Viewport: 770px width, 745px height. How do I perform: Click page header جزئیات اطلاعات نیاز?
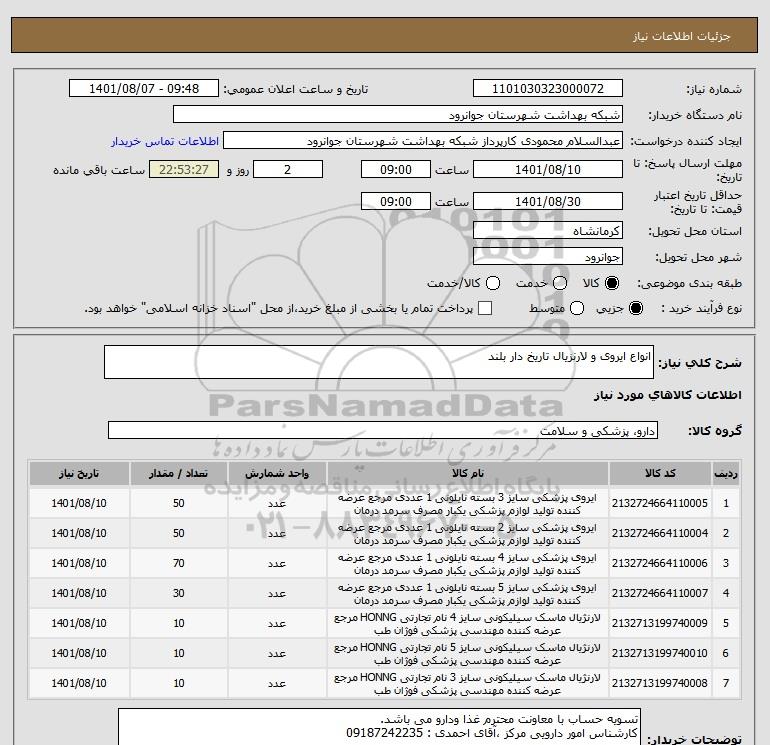tap(682, 36)
